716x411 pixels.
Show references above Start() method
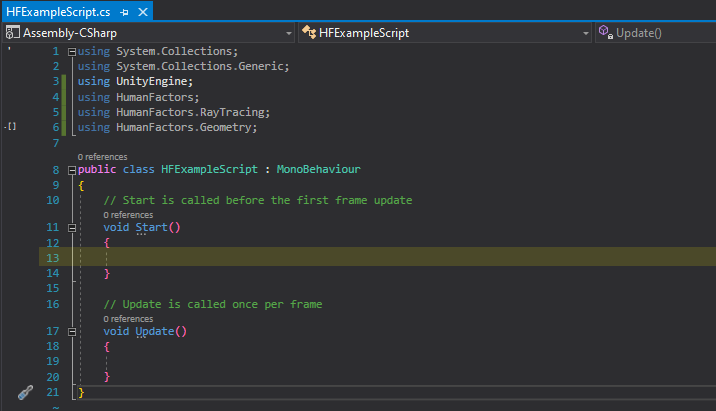128,215
